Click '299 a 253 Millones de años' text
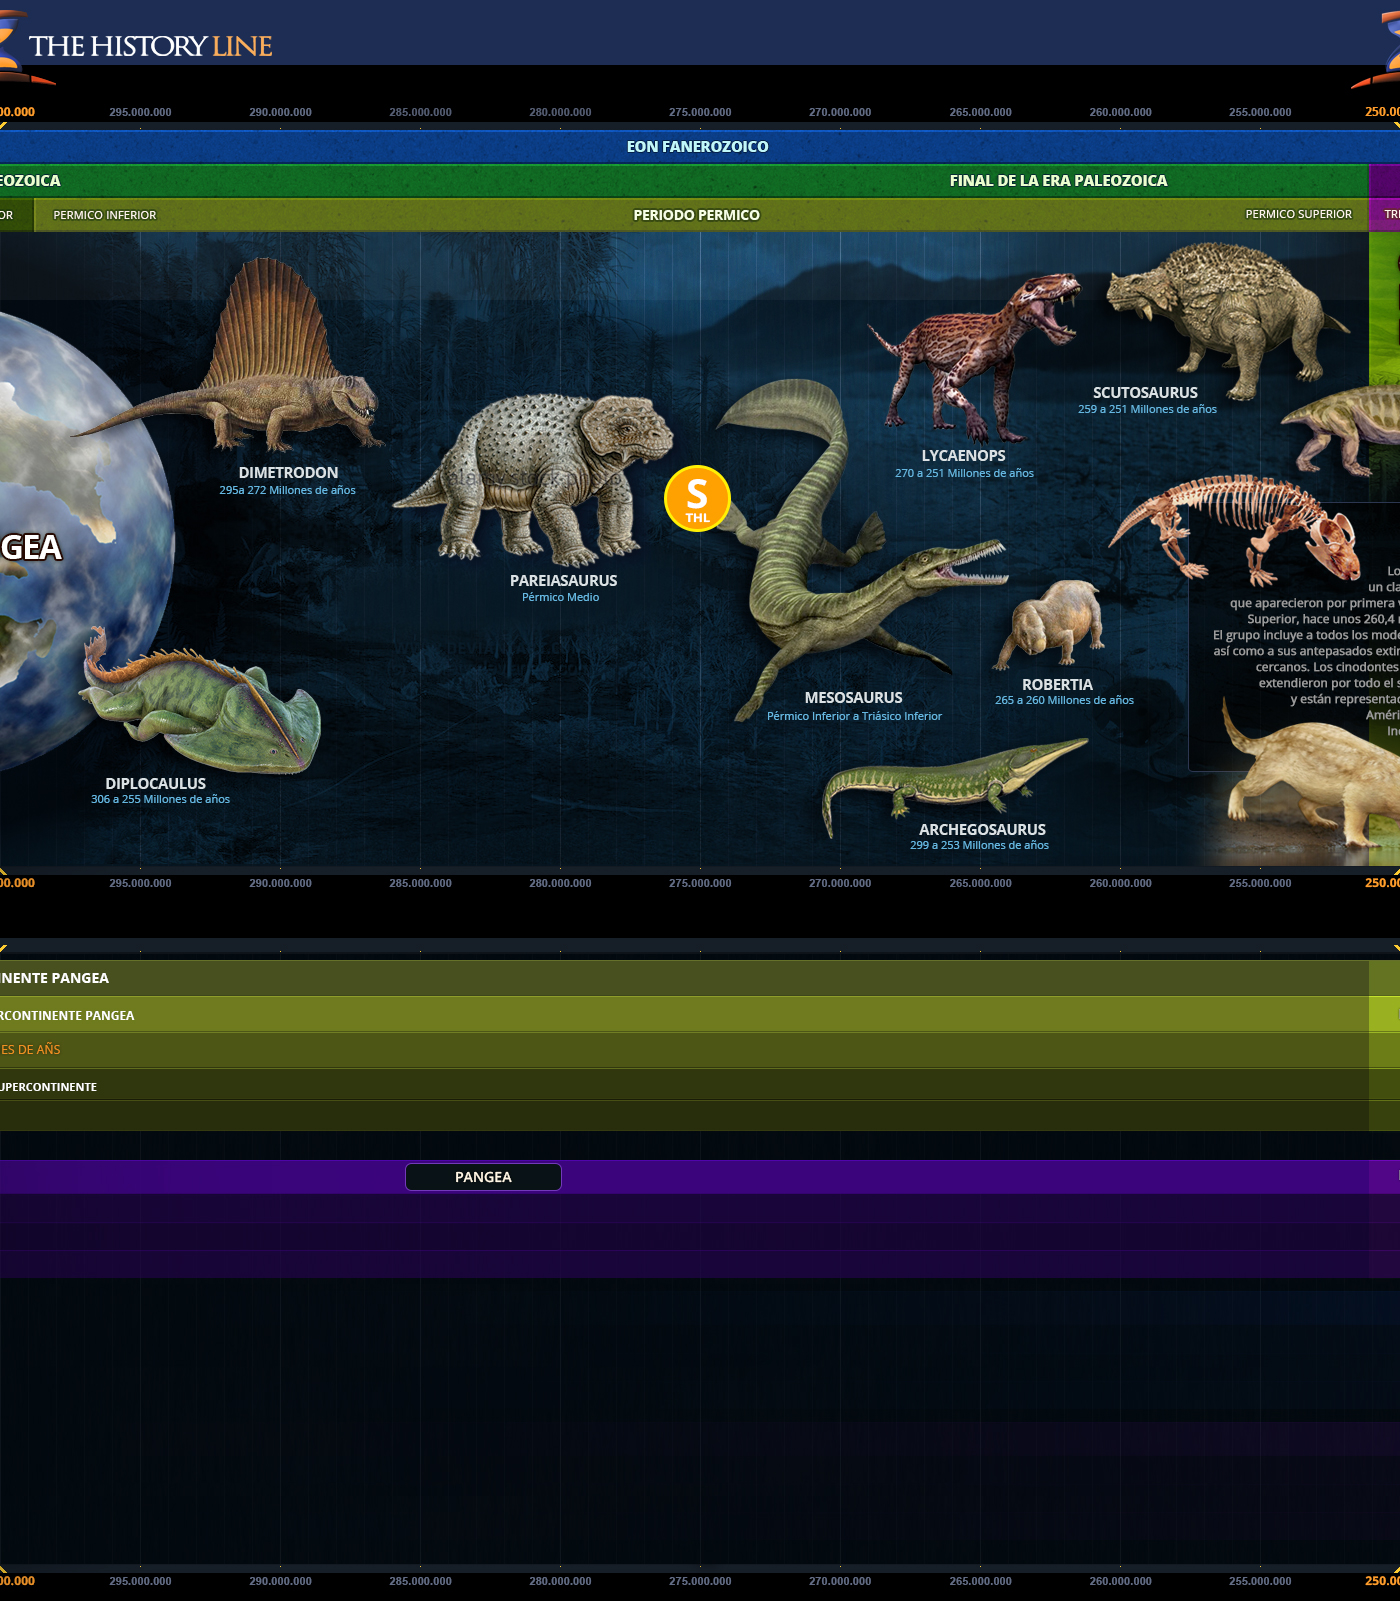1400x1601 pixels. 979,845
